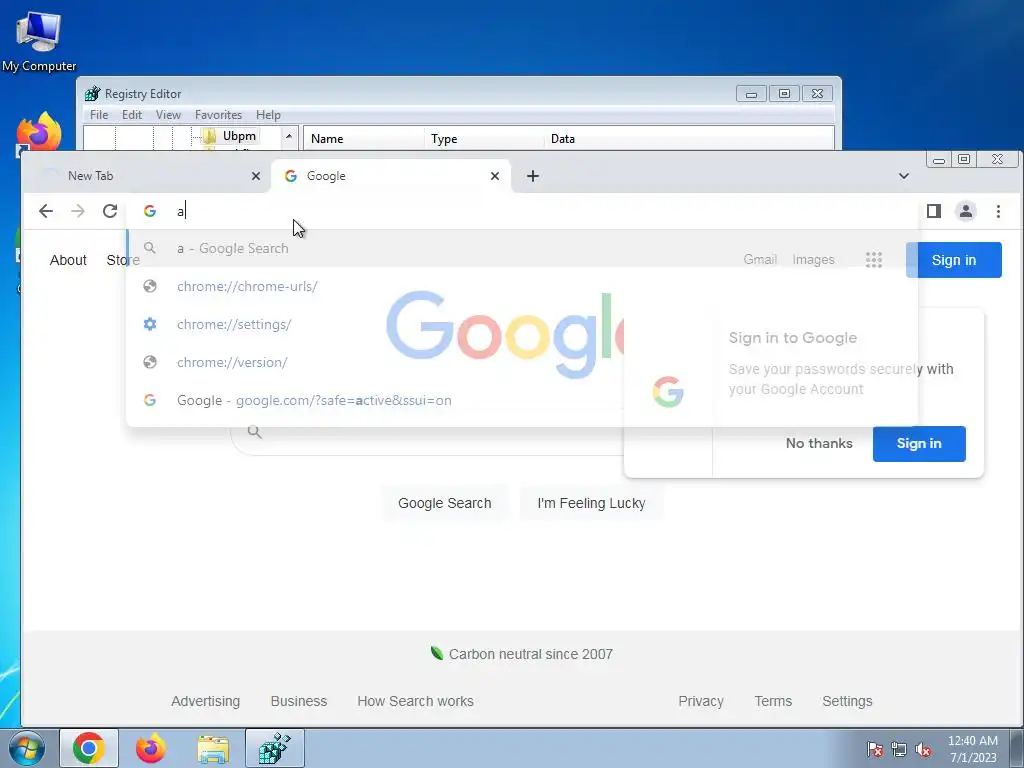Viewport: 1024px width, 768px height.
Task: Click the Registry Editor taskbar icon
Action: click(274, 748)
